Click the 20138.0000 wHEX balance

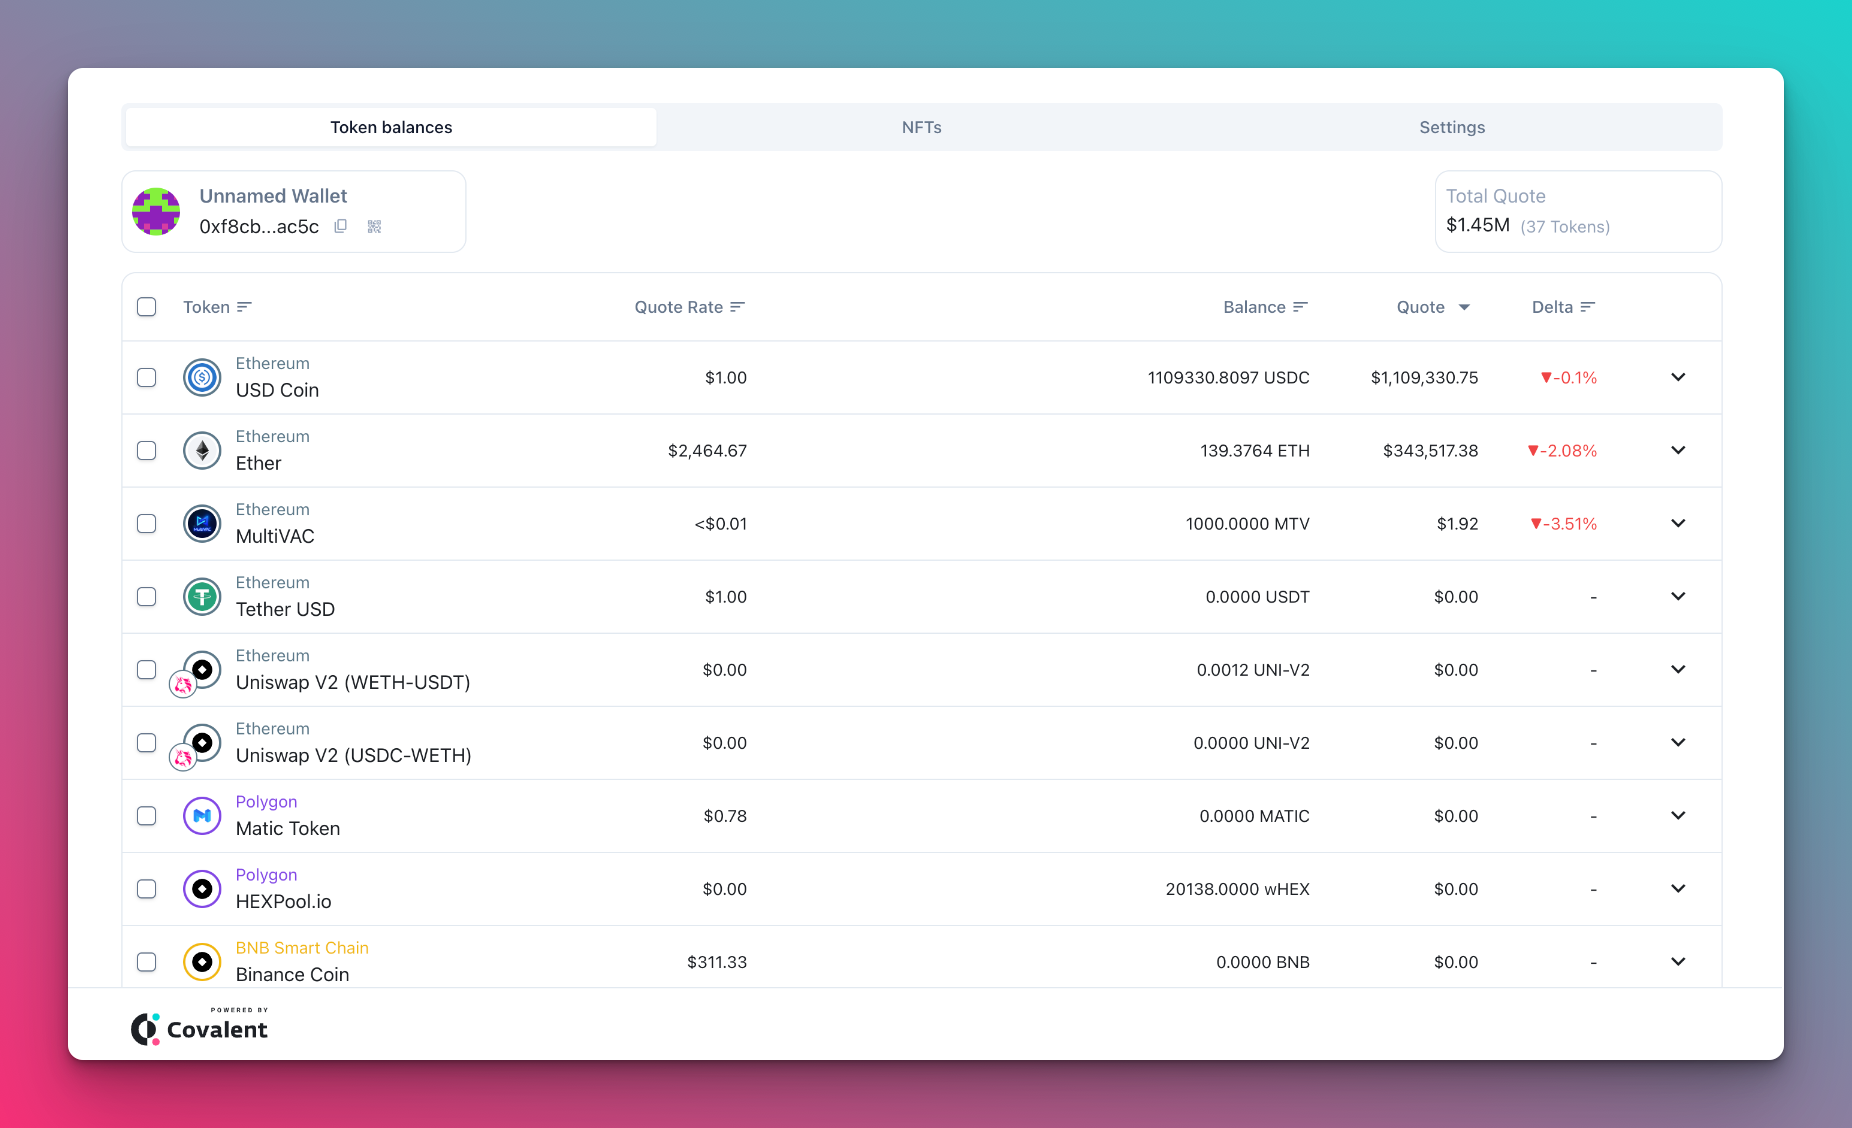(x=1237, y=888)
